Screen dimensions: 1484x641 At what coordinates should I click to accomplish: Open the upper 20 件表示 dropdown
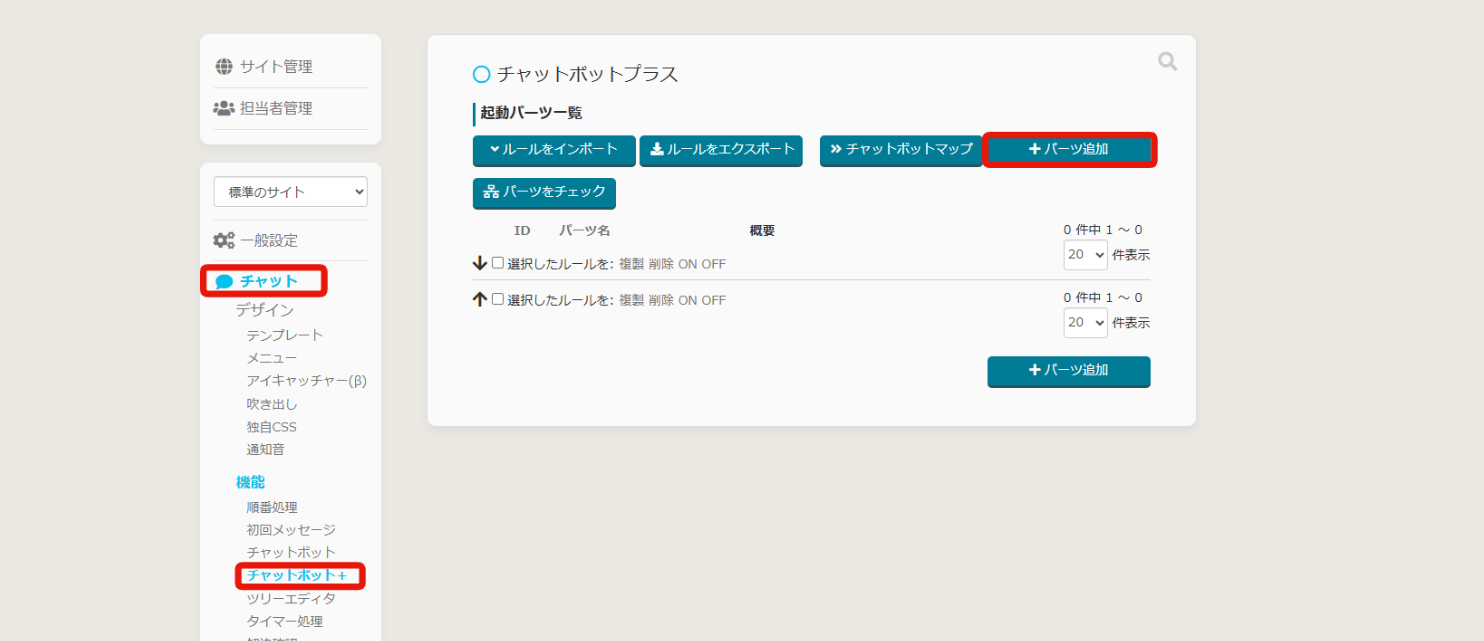tap(1085, 255)
